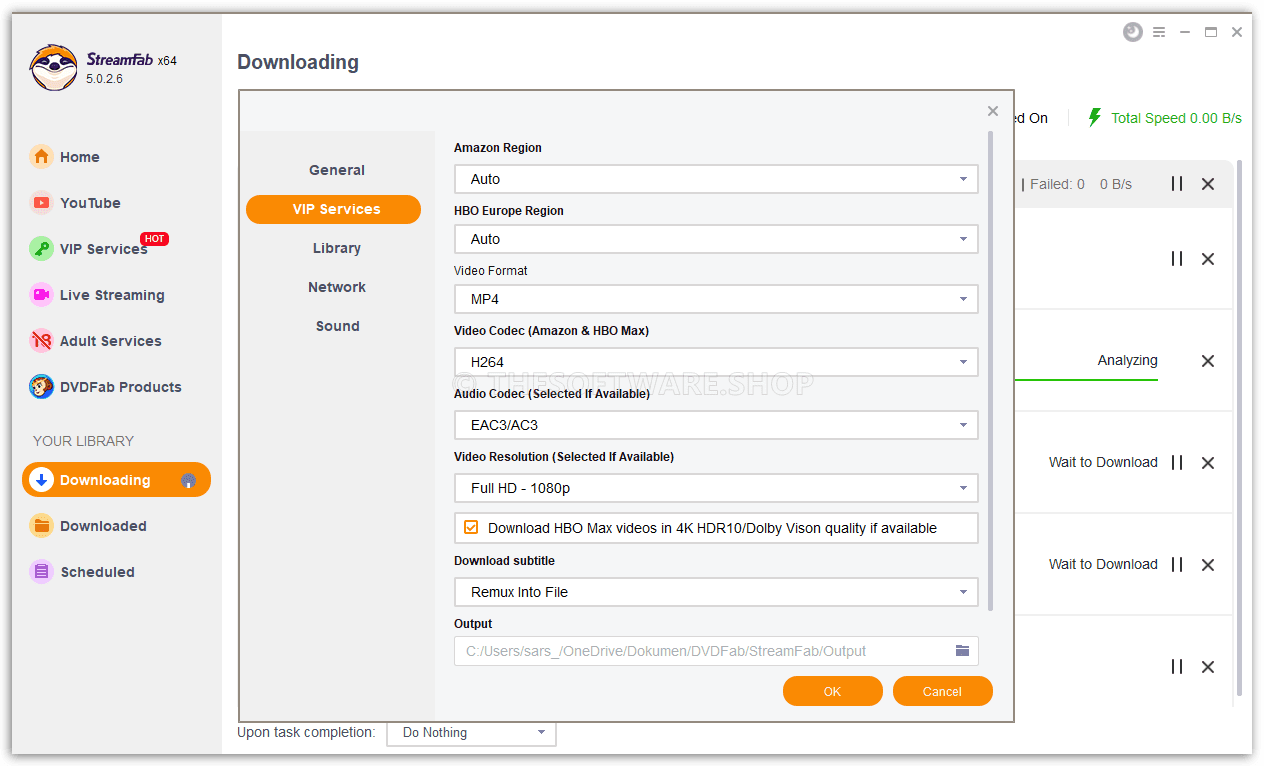Remove the second Wait to Download task
This screenshot has height=766, width=1264.
pyautogui.click(x=1208, y=565)
